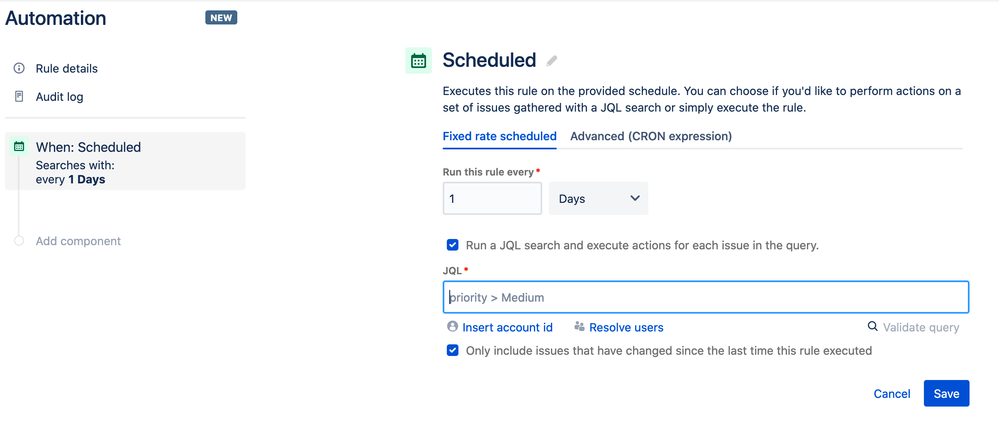Switch to Advanced (CRON expression) tab
The height and width of the screenshot is (424, 999).
(x=651, y=136)
